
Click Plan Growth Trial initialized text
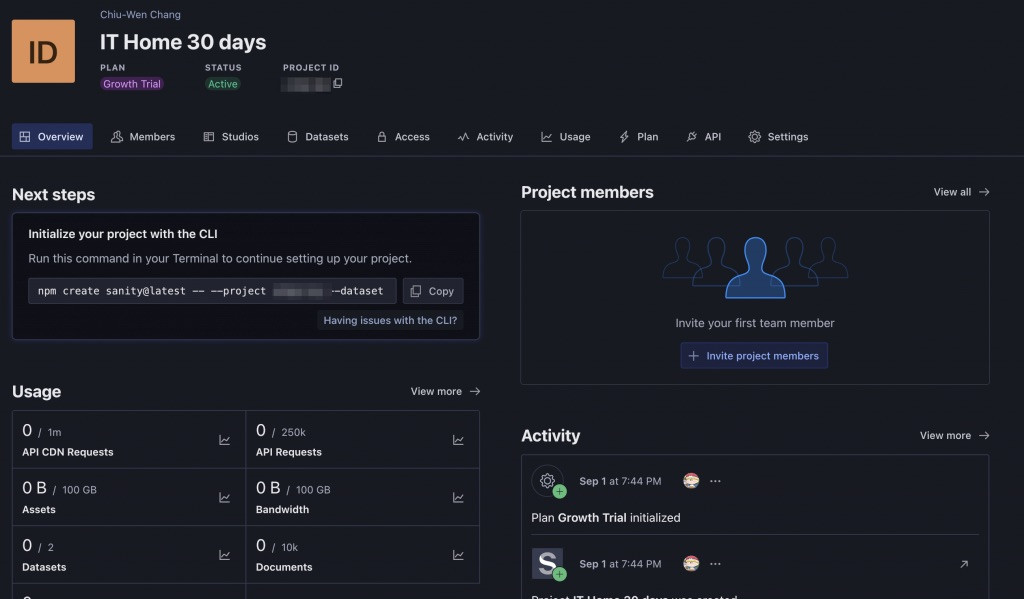[x=605, y=517]
